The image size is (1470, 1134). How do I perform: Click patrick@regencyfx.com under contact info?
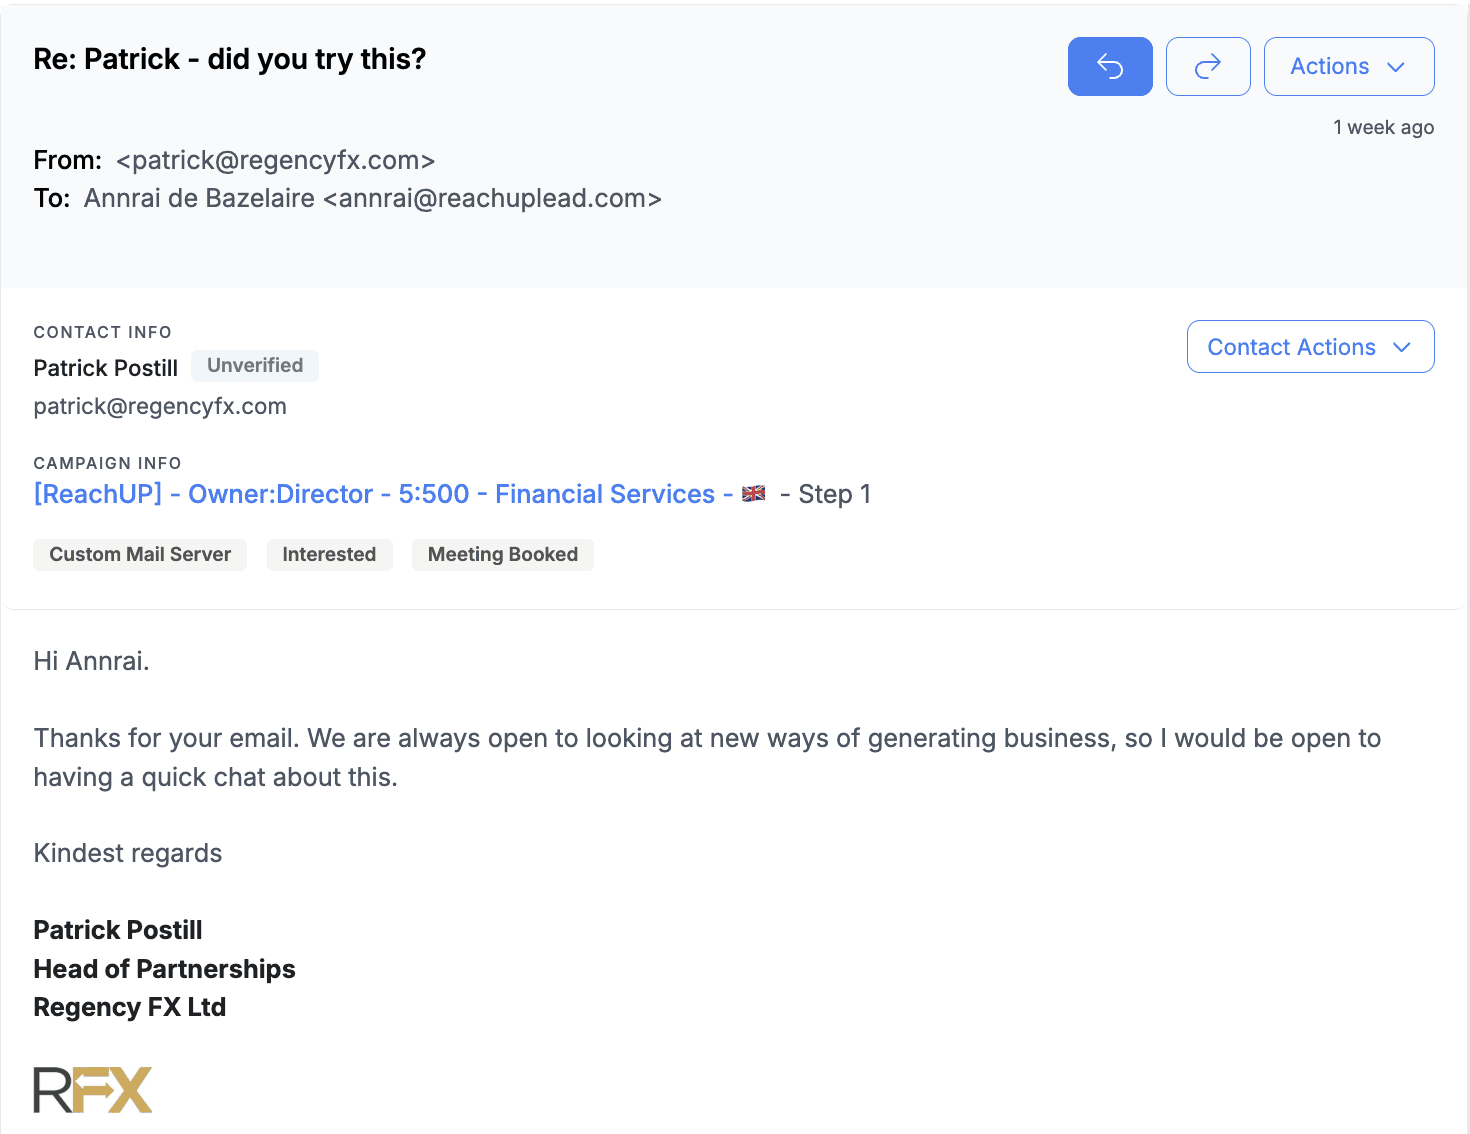[160, 406]
